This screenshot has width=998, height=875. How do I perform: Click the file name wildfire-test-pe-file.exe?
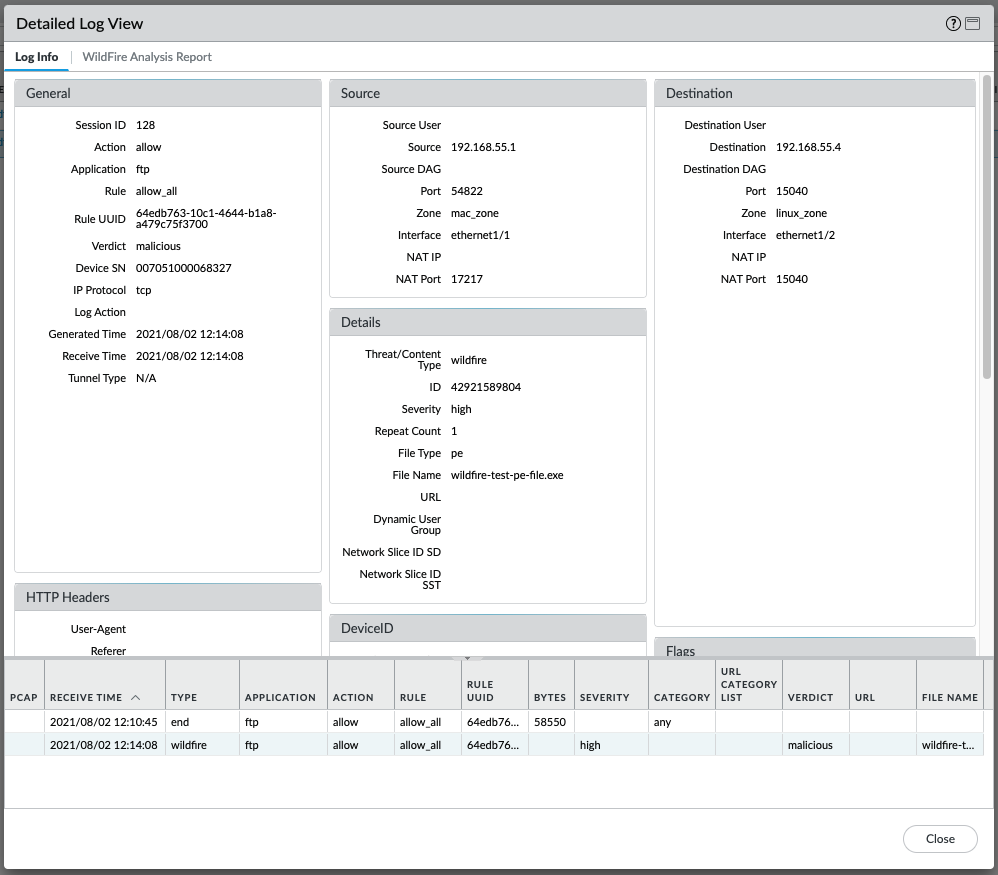507,475
